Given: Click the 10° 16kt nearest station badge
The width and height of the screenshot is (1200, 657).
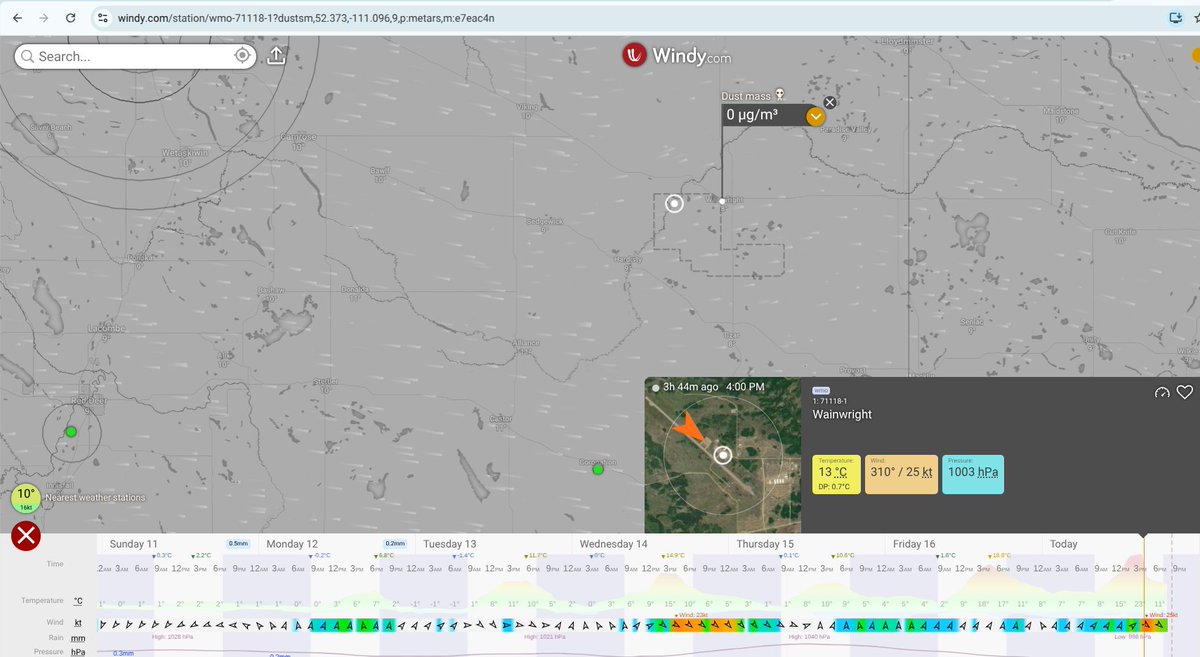Looking at the screenshot, I should (26, 498).
